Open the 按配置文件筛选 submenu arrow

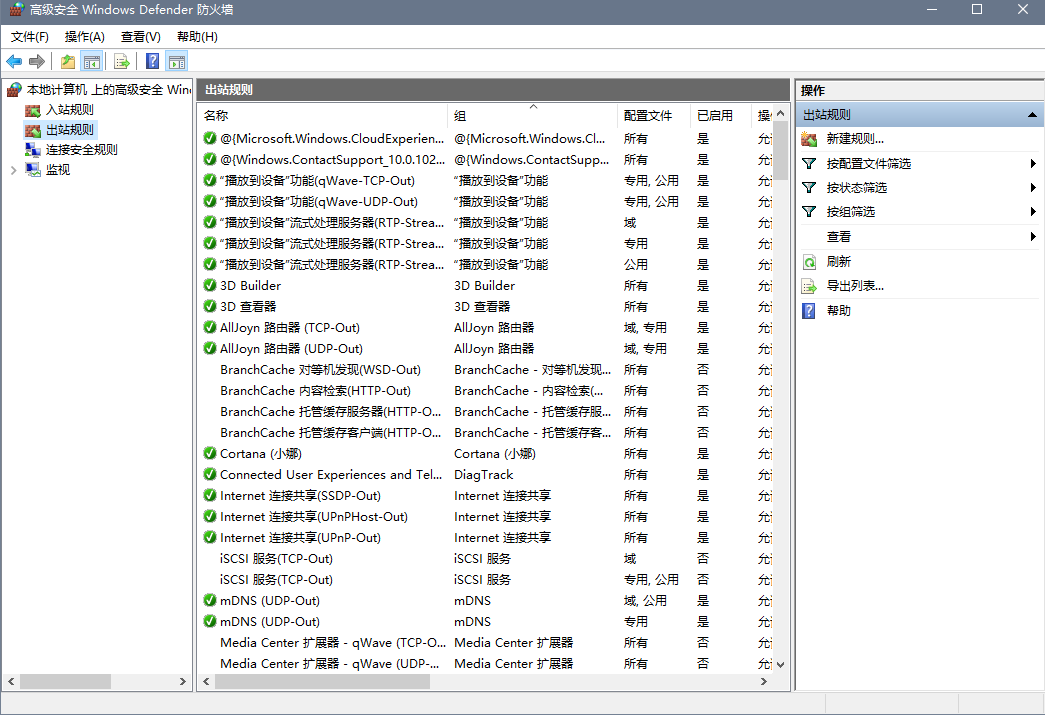[x=1032, y=163]
